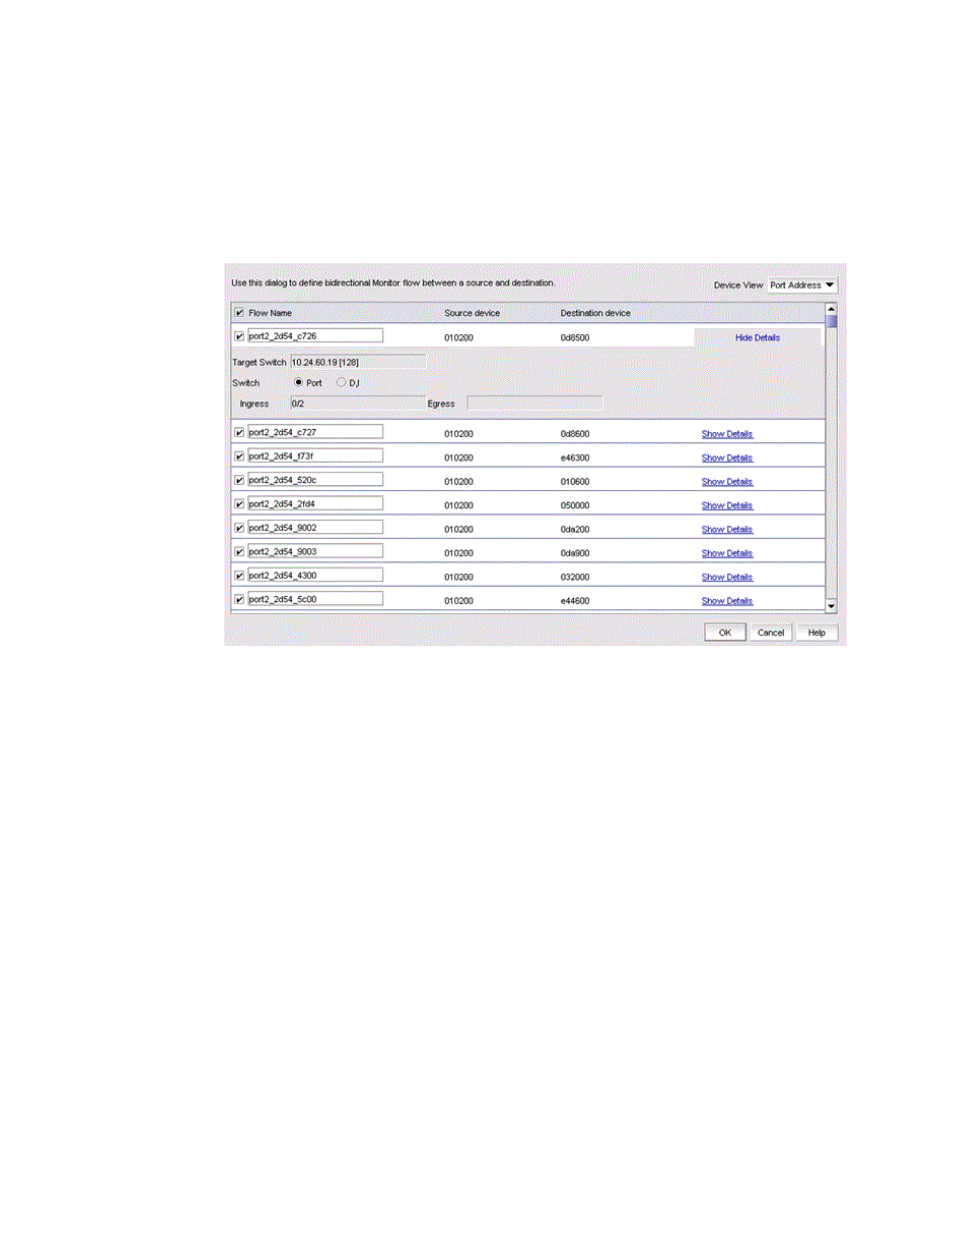
Task: Click the vertical scrollbar thumb
Action: [x=831, y=322]
